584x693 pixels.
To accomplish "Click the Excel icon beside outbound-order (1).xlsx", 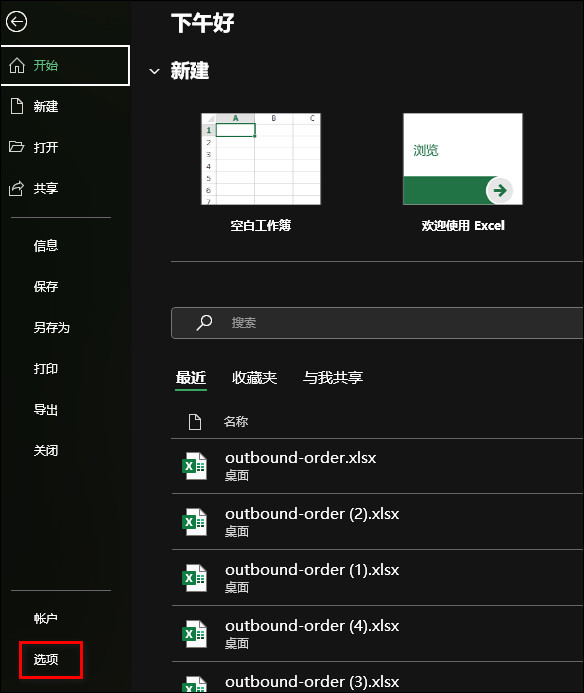I will pyautogui.click(x=195, y=578).
